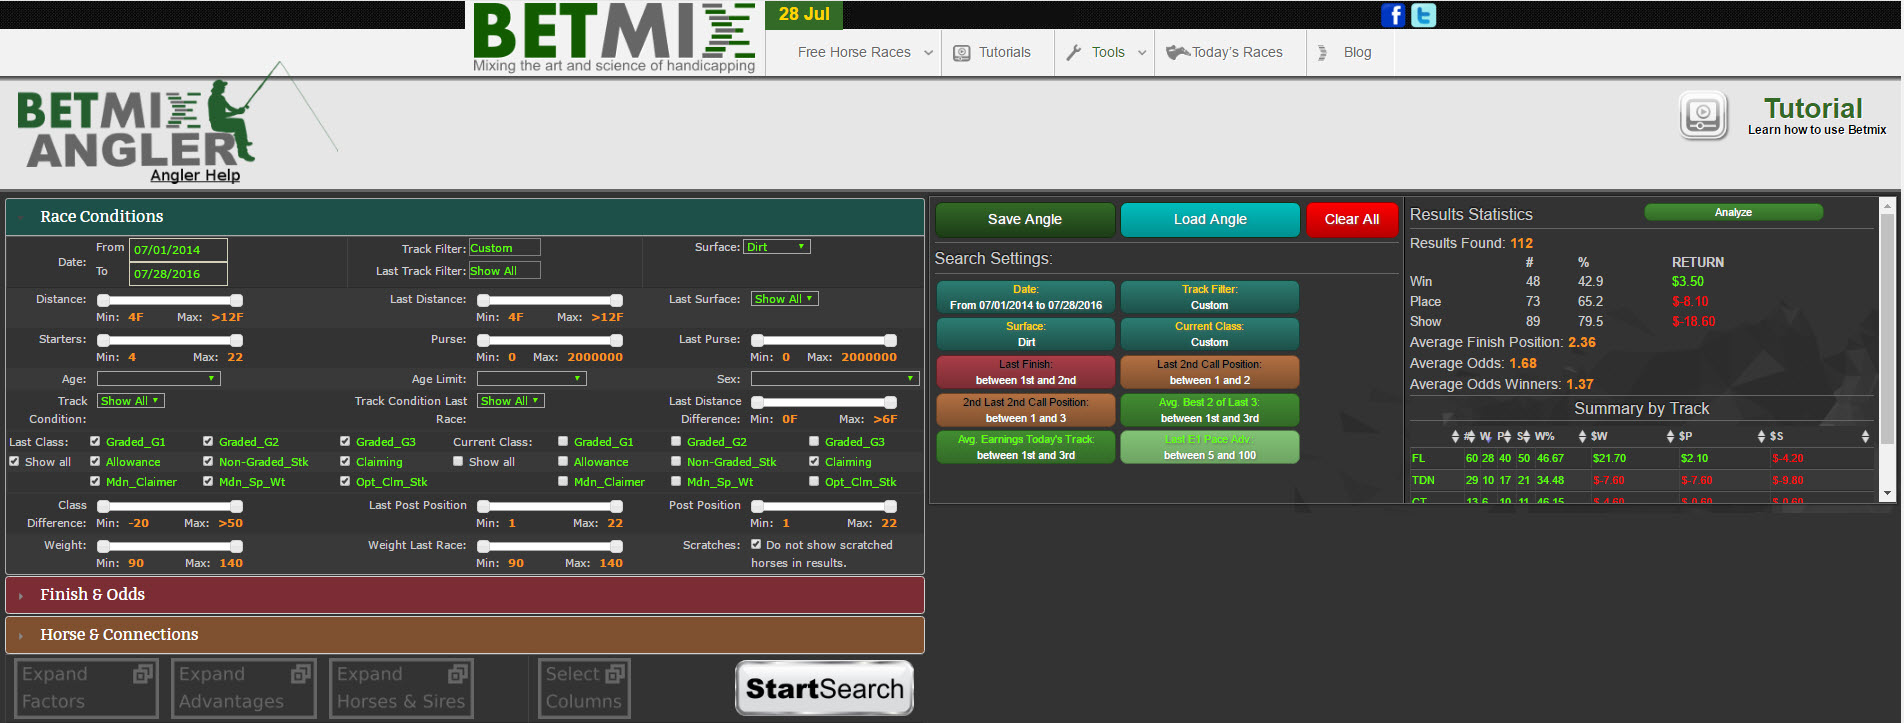Click the From date input field

[179, 250]
